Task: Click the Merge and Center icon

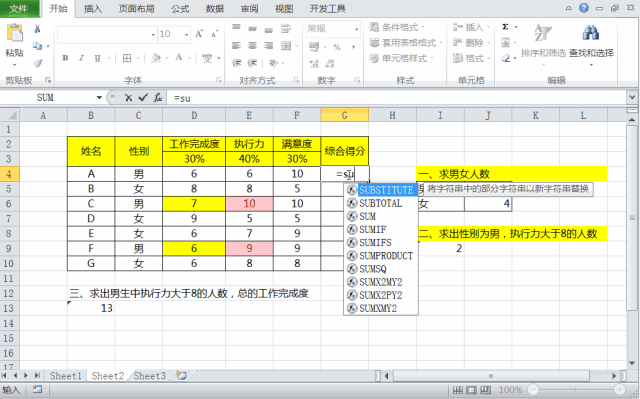Action: coord(286,46)
